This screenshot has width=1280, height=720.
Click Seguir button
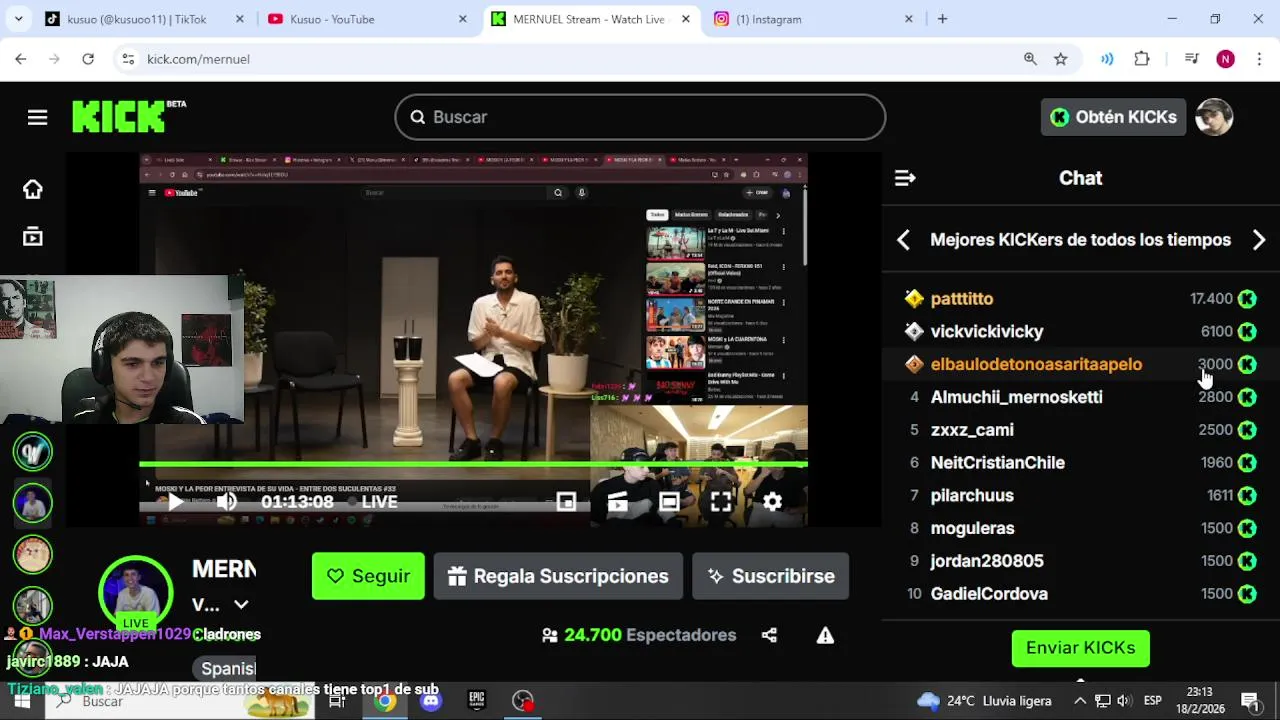(x=368, y=576)
